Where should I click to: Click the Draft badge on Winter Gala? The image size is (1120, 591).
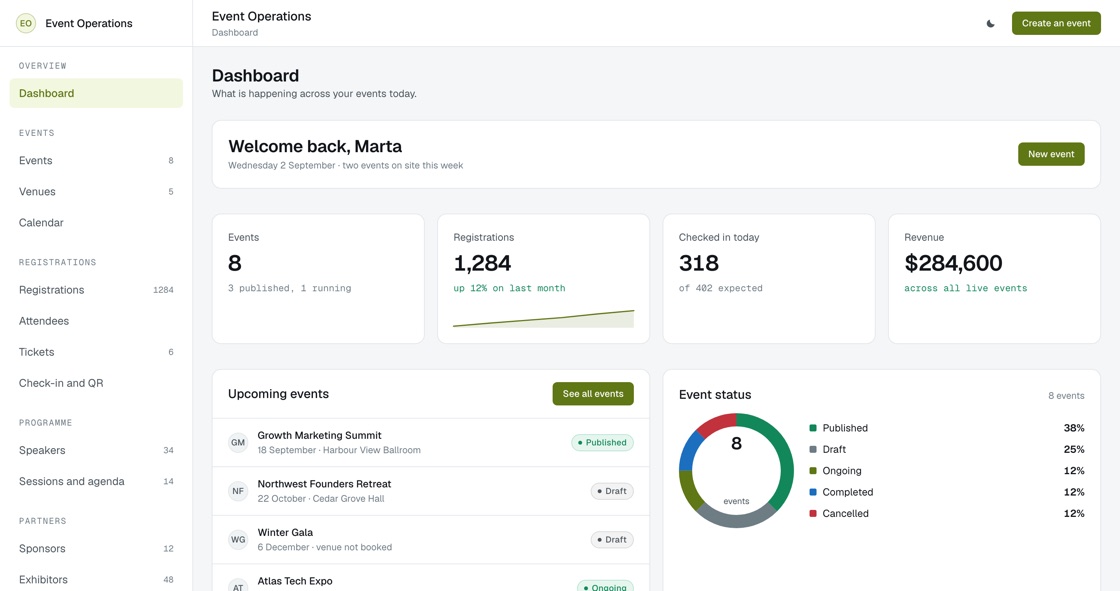coord(612,540)
